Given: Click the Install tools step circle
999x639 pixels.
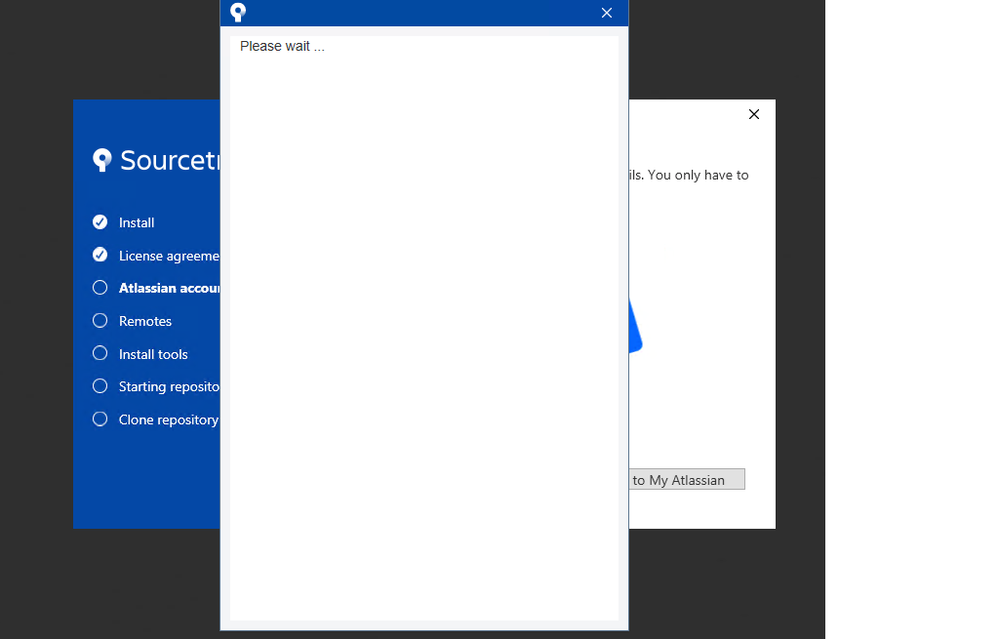Looking at the screenshot, I should [100, 353].
